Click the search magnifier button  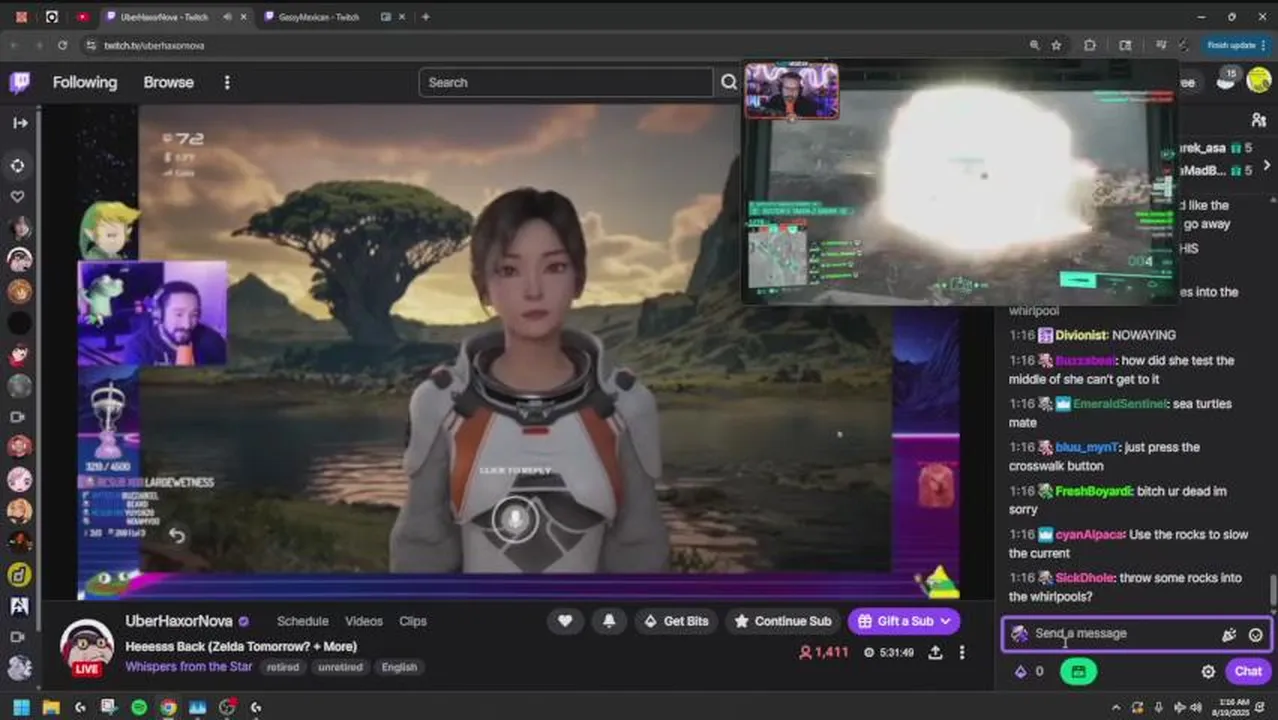coord(729,82)
